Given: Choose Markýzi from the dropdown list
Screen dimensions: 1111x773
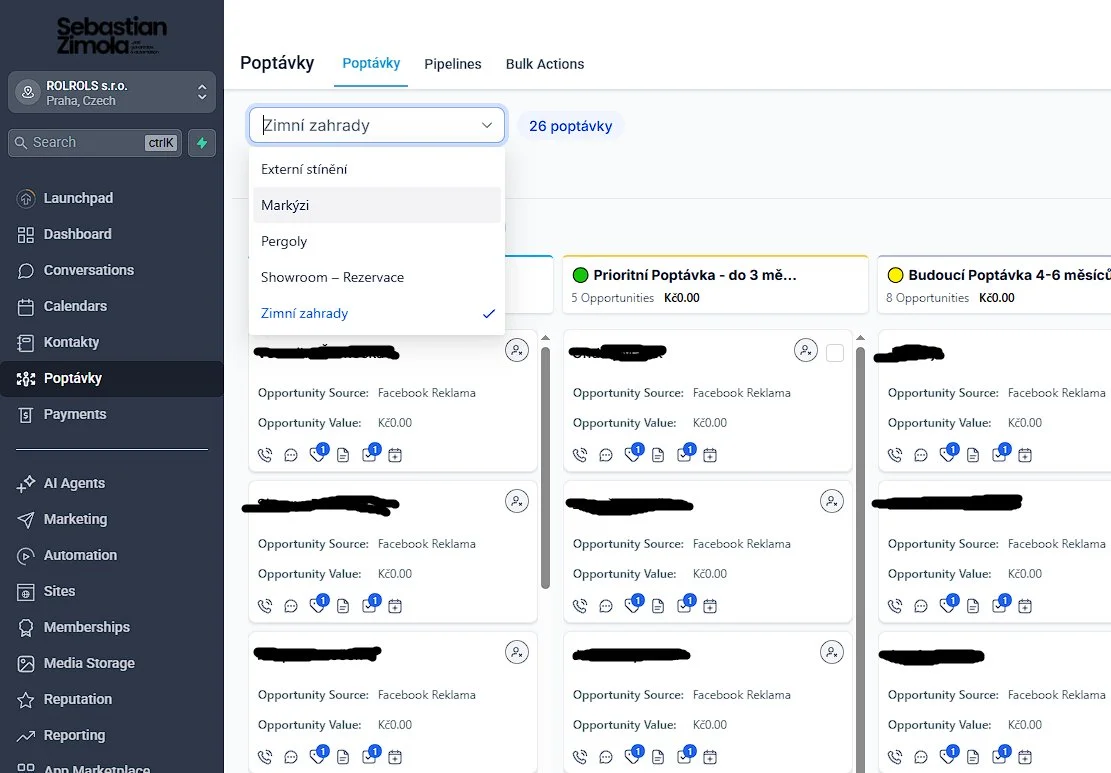Looking at the screenshot, I should [376, 205].
